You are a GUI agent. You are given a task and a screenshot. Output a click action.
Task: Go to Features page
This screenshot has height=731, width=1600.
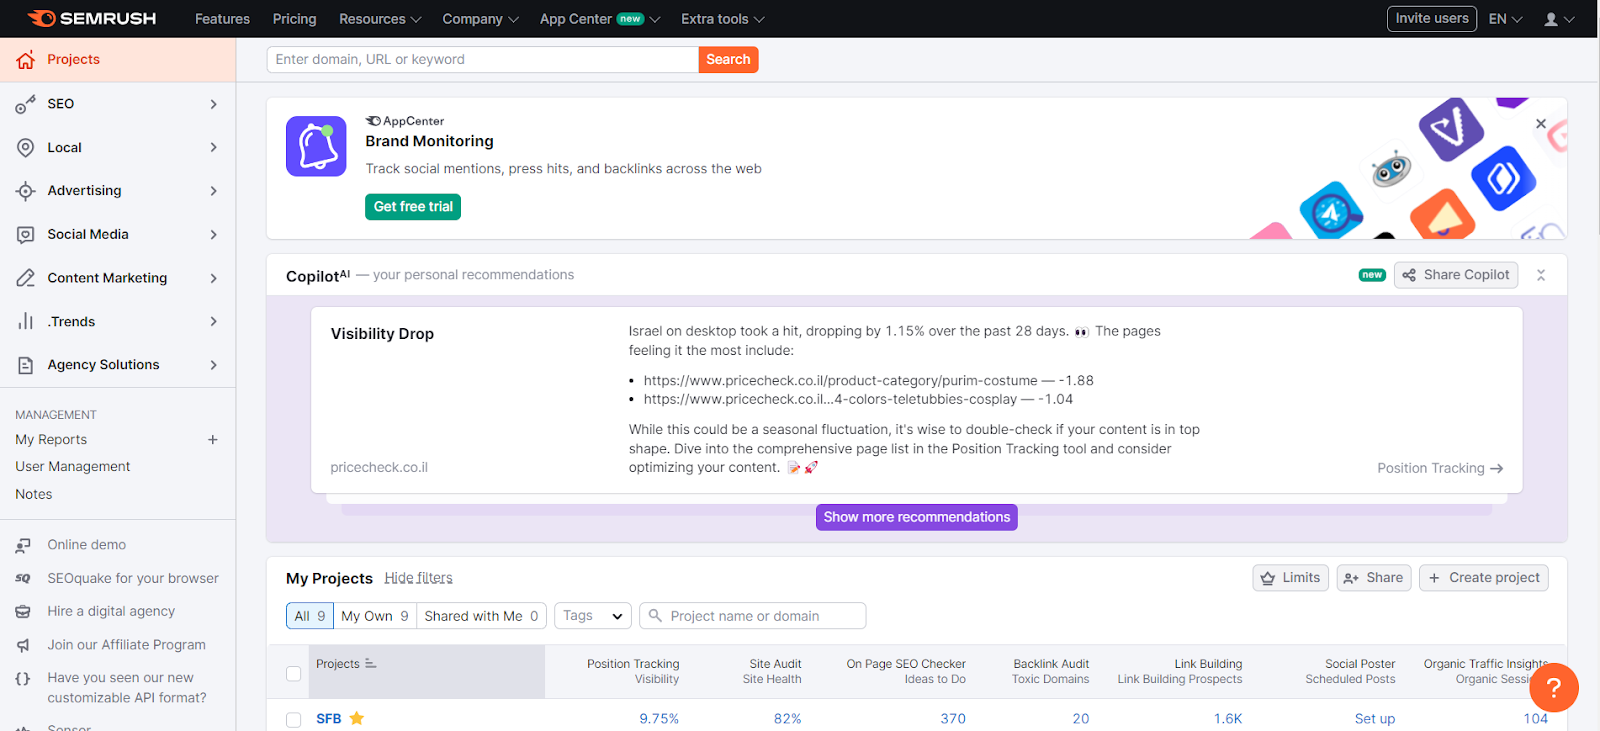[222, 19]
